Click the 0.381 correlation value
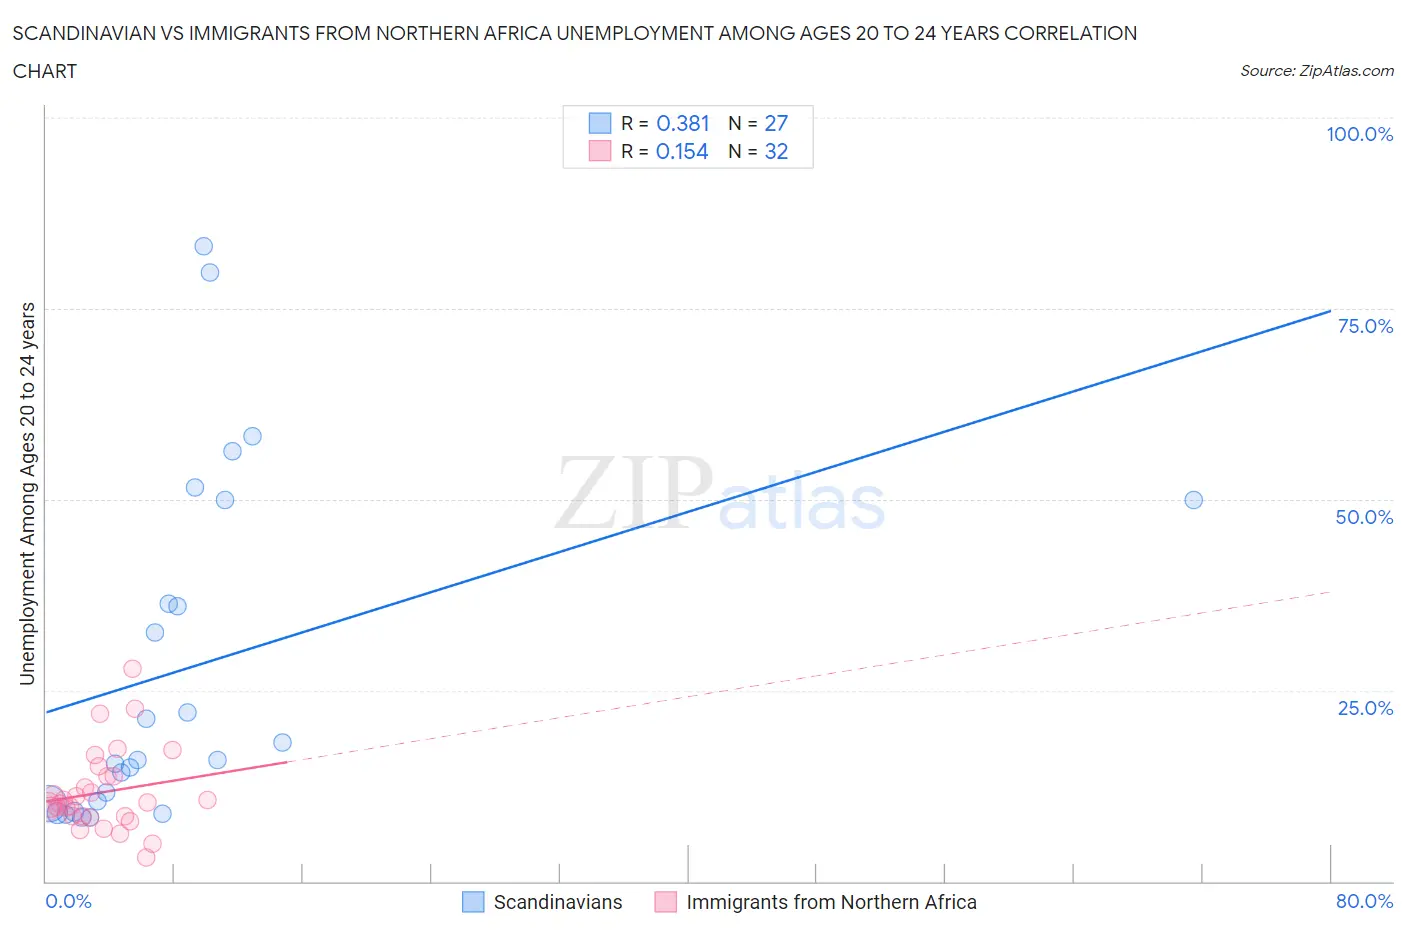This screenshot has width=1406, height=930. pyautogui.click(x=683, y=123)
